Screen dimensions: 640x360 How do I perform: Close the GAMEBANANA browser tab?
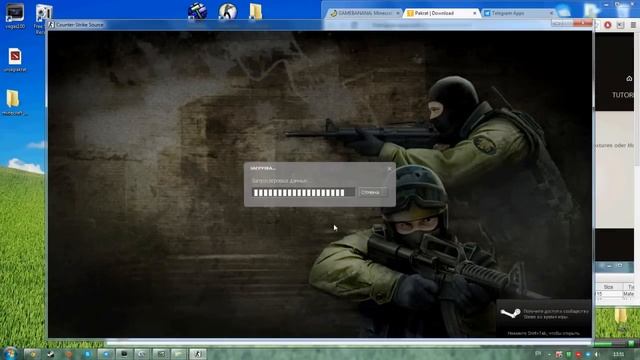398,13
